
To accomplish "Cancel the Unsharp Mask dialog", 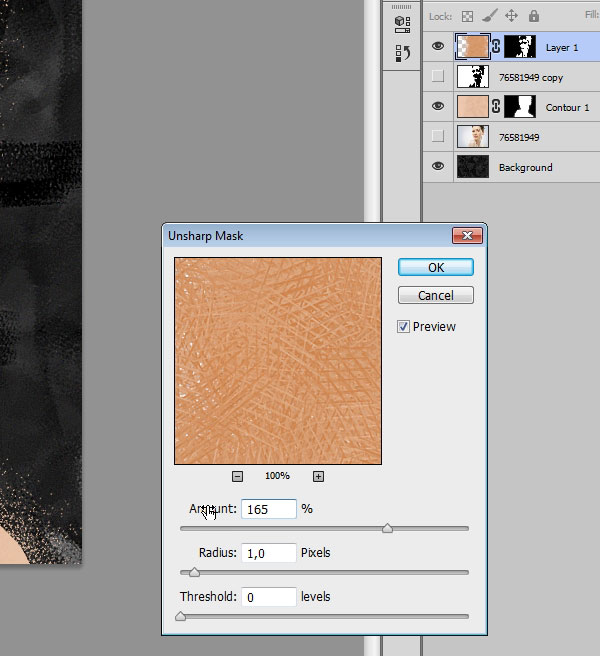I will pyautogui.click(x=435, y=295).
